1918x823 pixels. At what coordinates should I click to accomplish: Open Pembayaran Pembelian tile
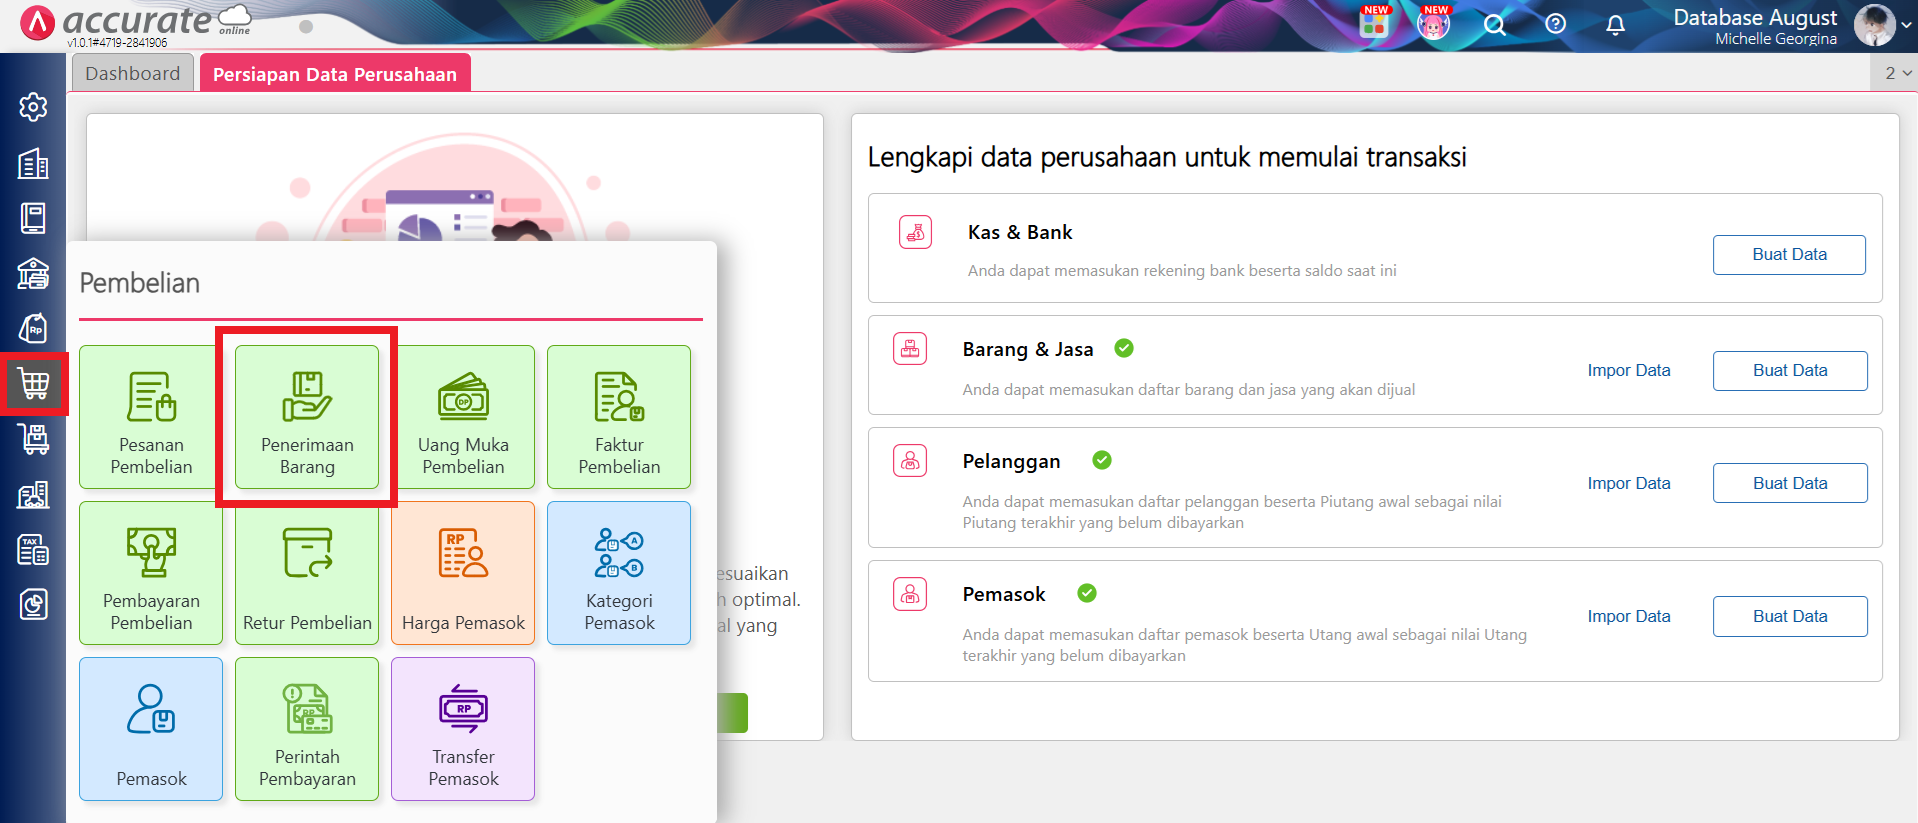coord(151,573)
